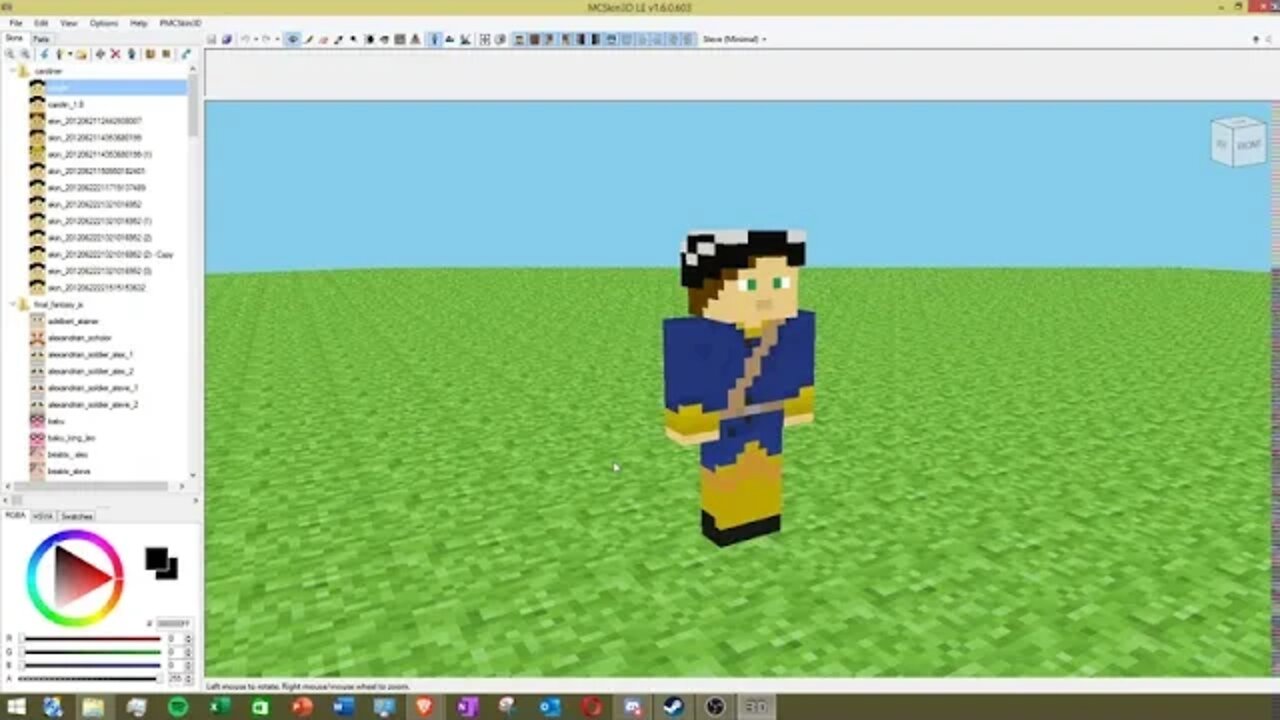This screenshot has height=720, width=1280.
Task: Click the green G channel slider
Action: point(90,651)
